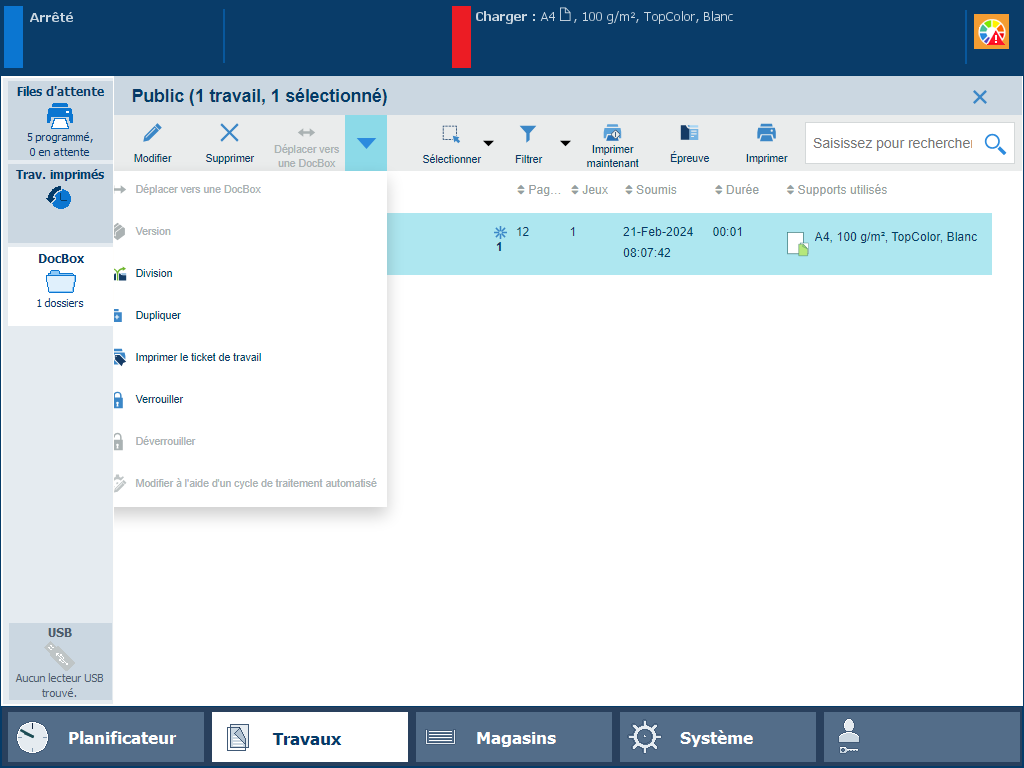The width and height of the screenshot is (1024, 768).
Task: Expand the Sélectionner dropdown arrow
Action: [x=488, y=143]
